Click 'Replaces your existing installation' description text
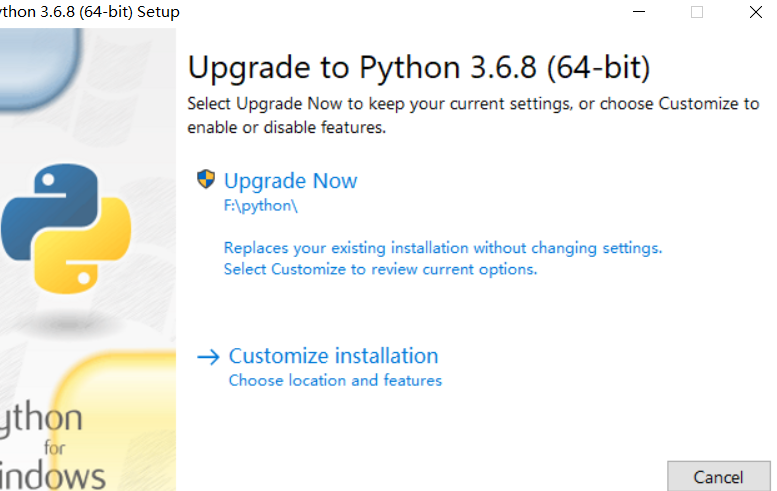This screenshot has height=491, width=777. coord(443,247)
